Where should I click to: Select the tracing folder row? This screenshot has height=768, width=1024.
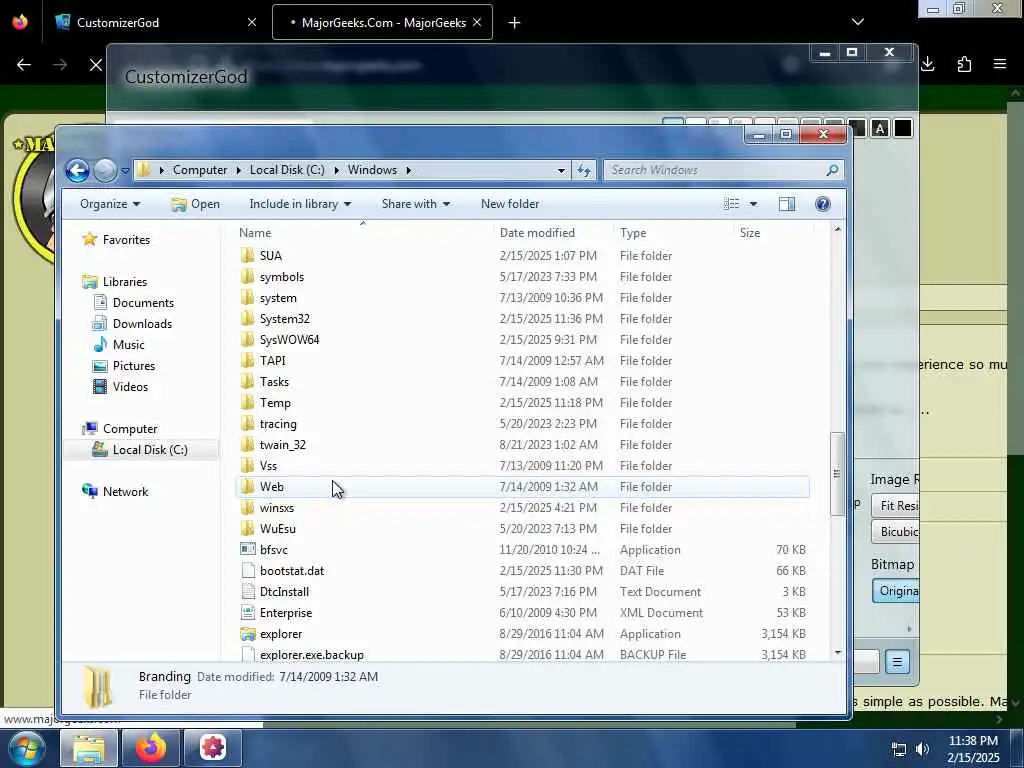(x=522, y=424)
